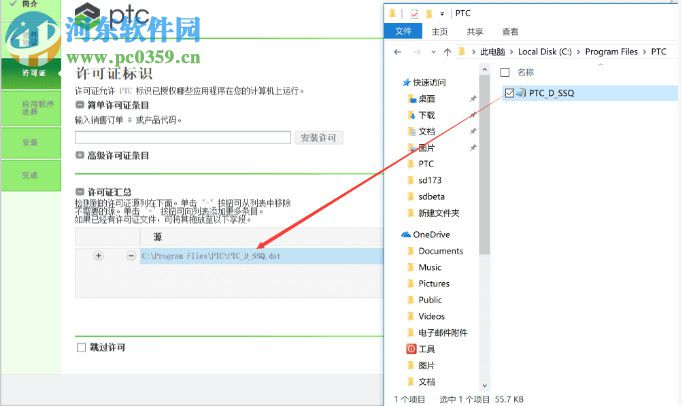Go to the 完成 step in the sidebar
The image size is (682, 406).
pyautogui.click(x=31, y=175)
